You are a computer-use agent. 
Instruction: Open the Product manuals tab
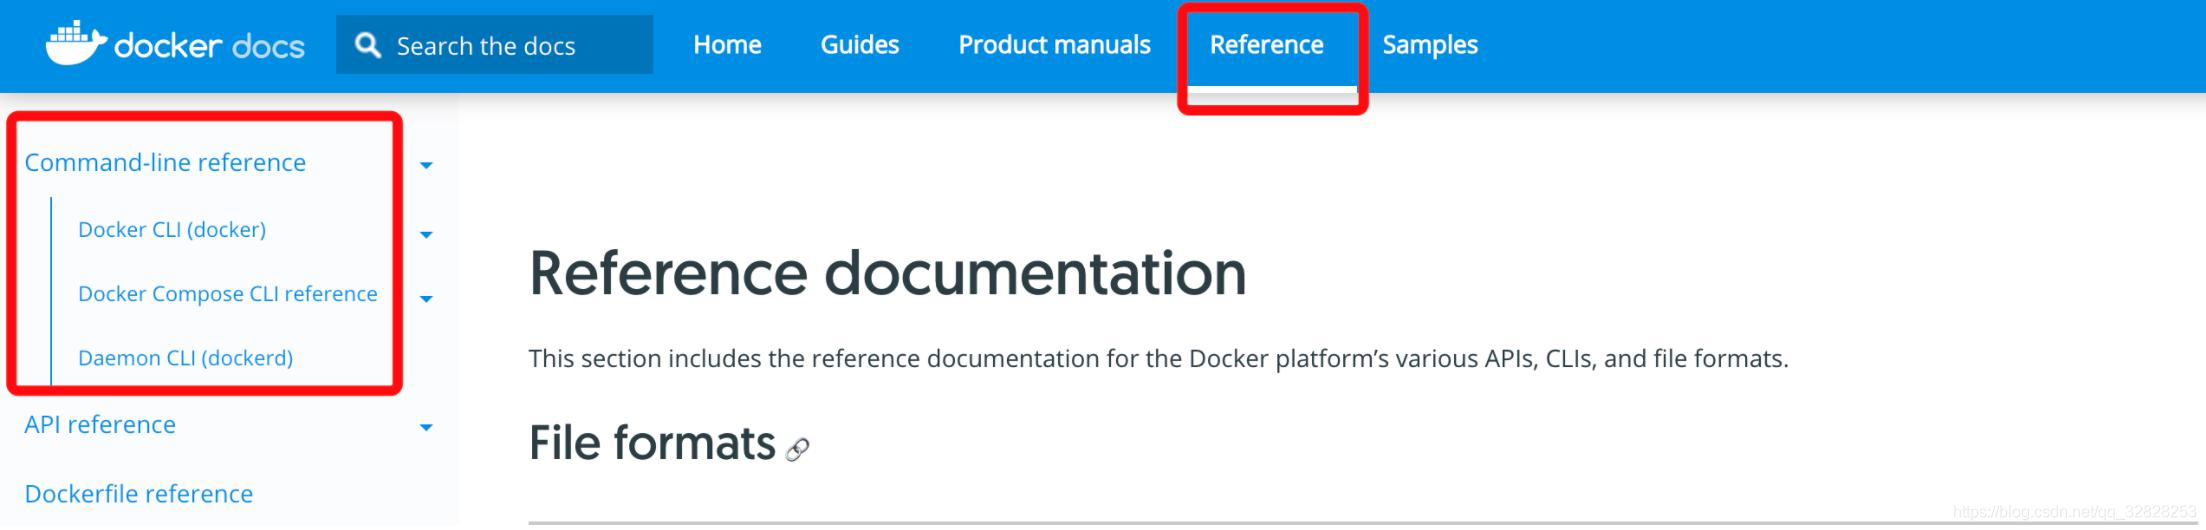1054,45
